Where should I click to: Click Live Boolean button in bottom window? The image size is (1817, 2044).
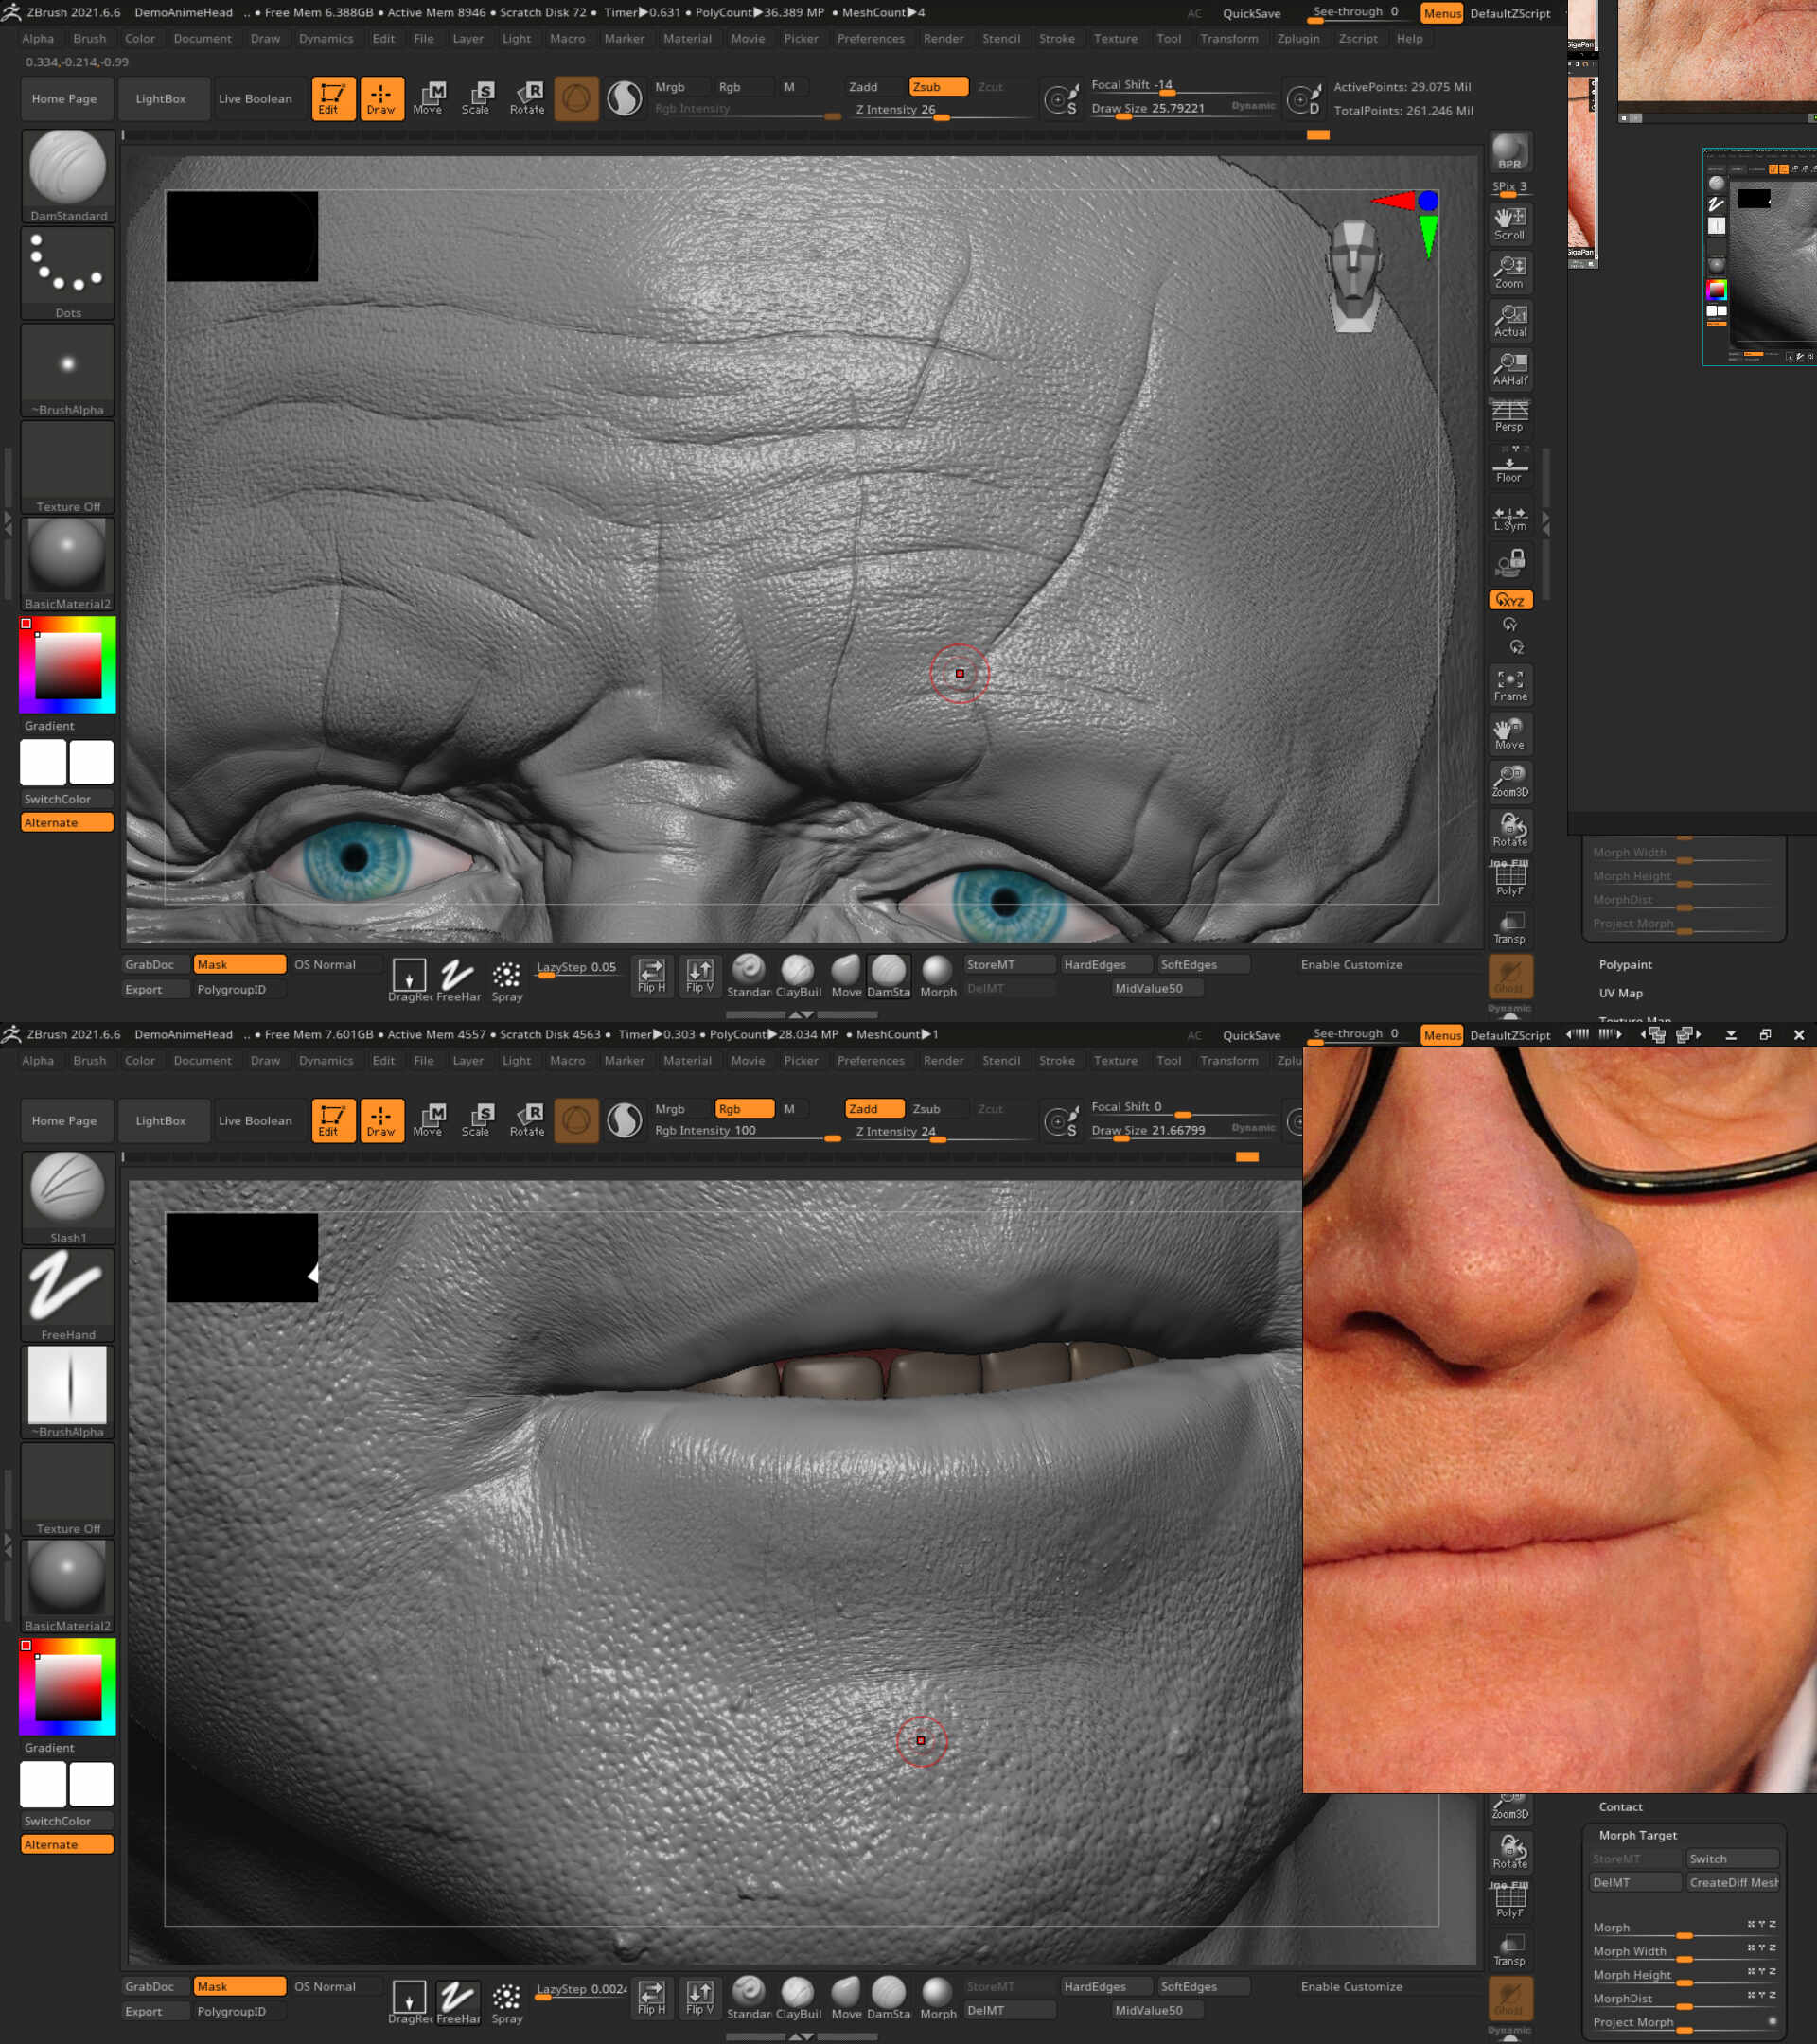(255, 1120)
